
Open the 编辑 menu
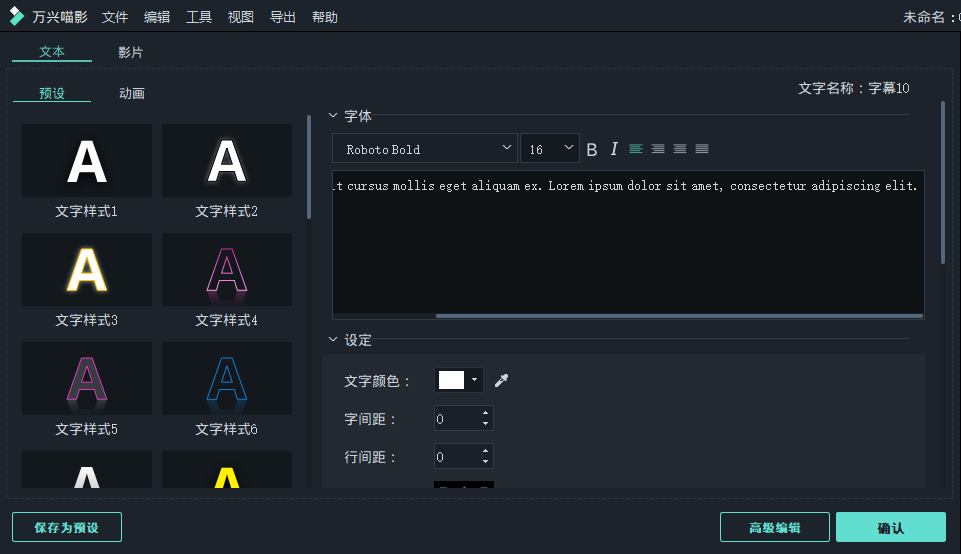tap(157, 17)
